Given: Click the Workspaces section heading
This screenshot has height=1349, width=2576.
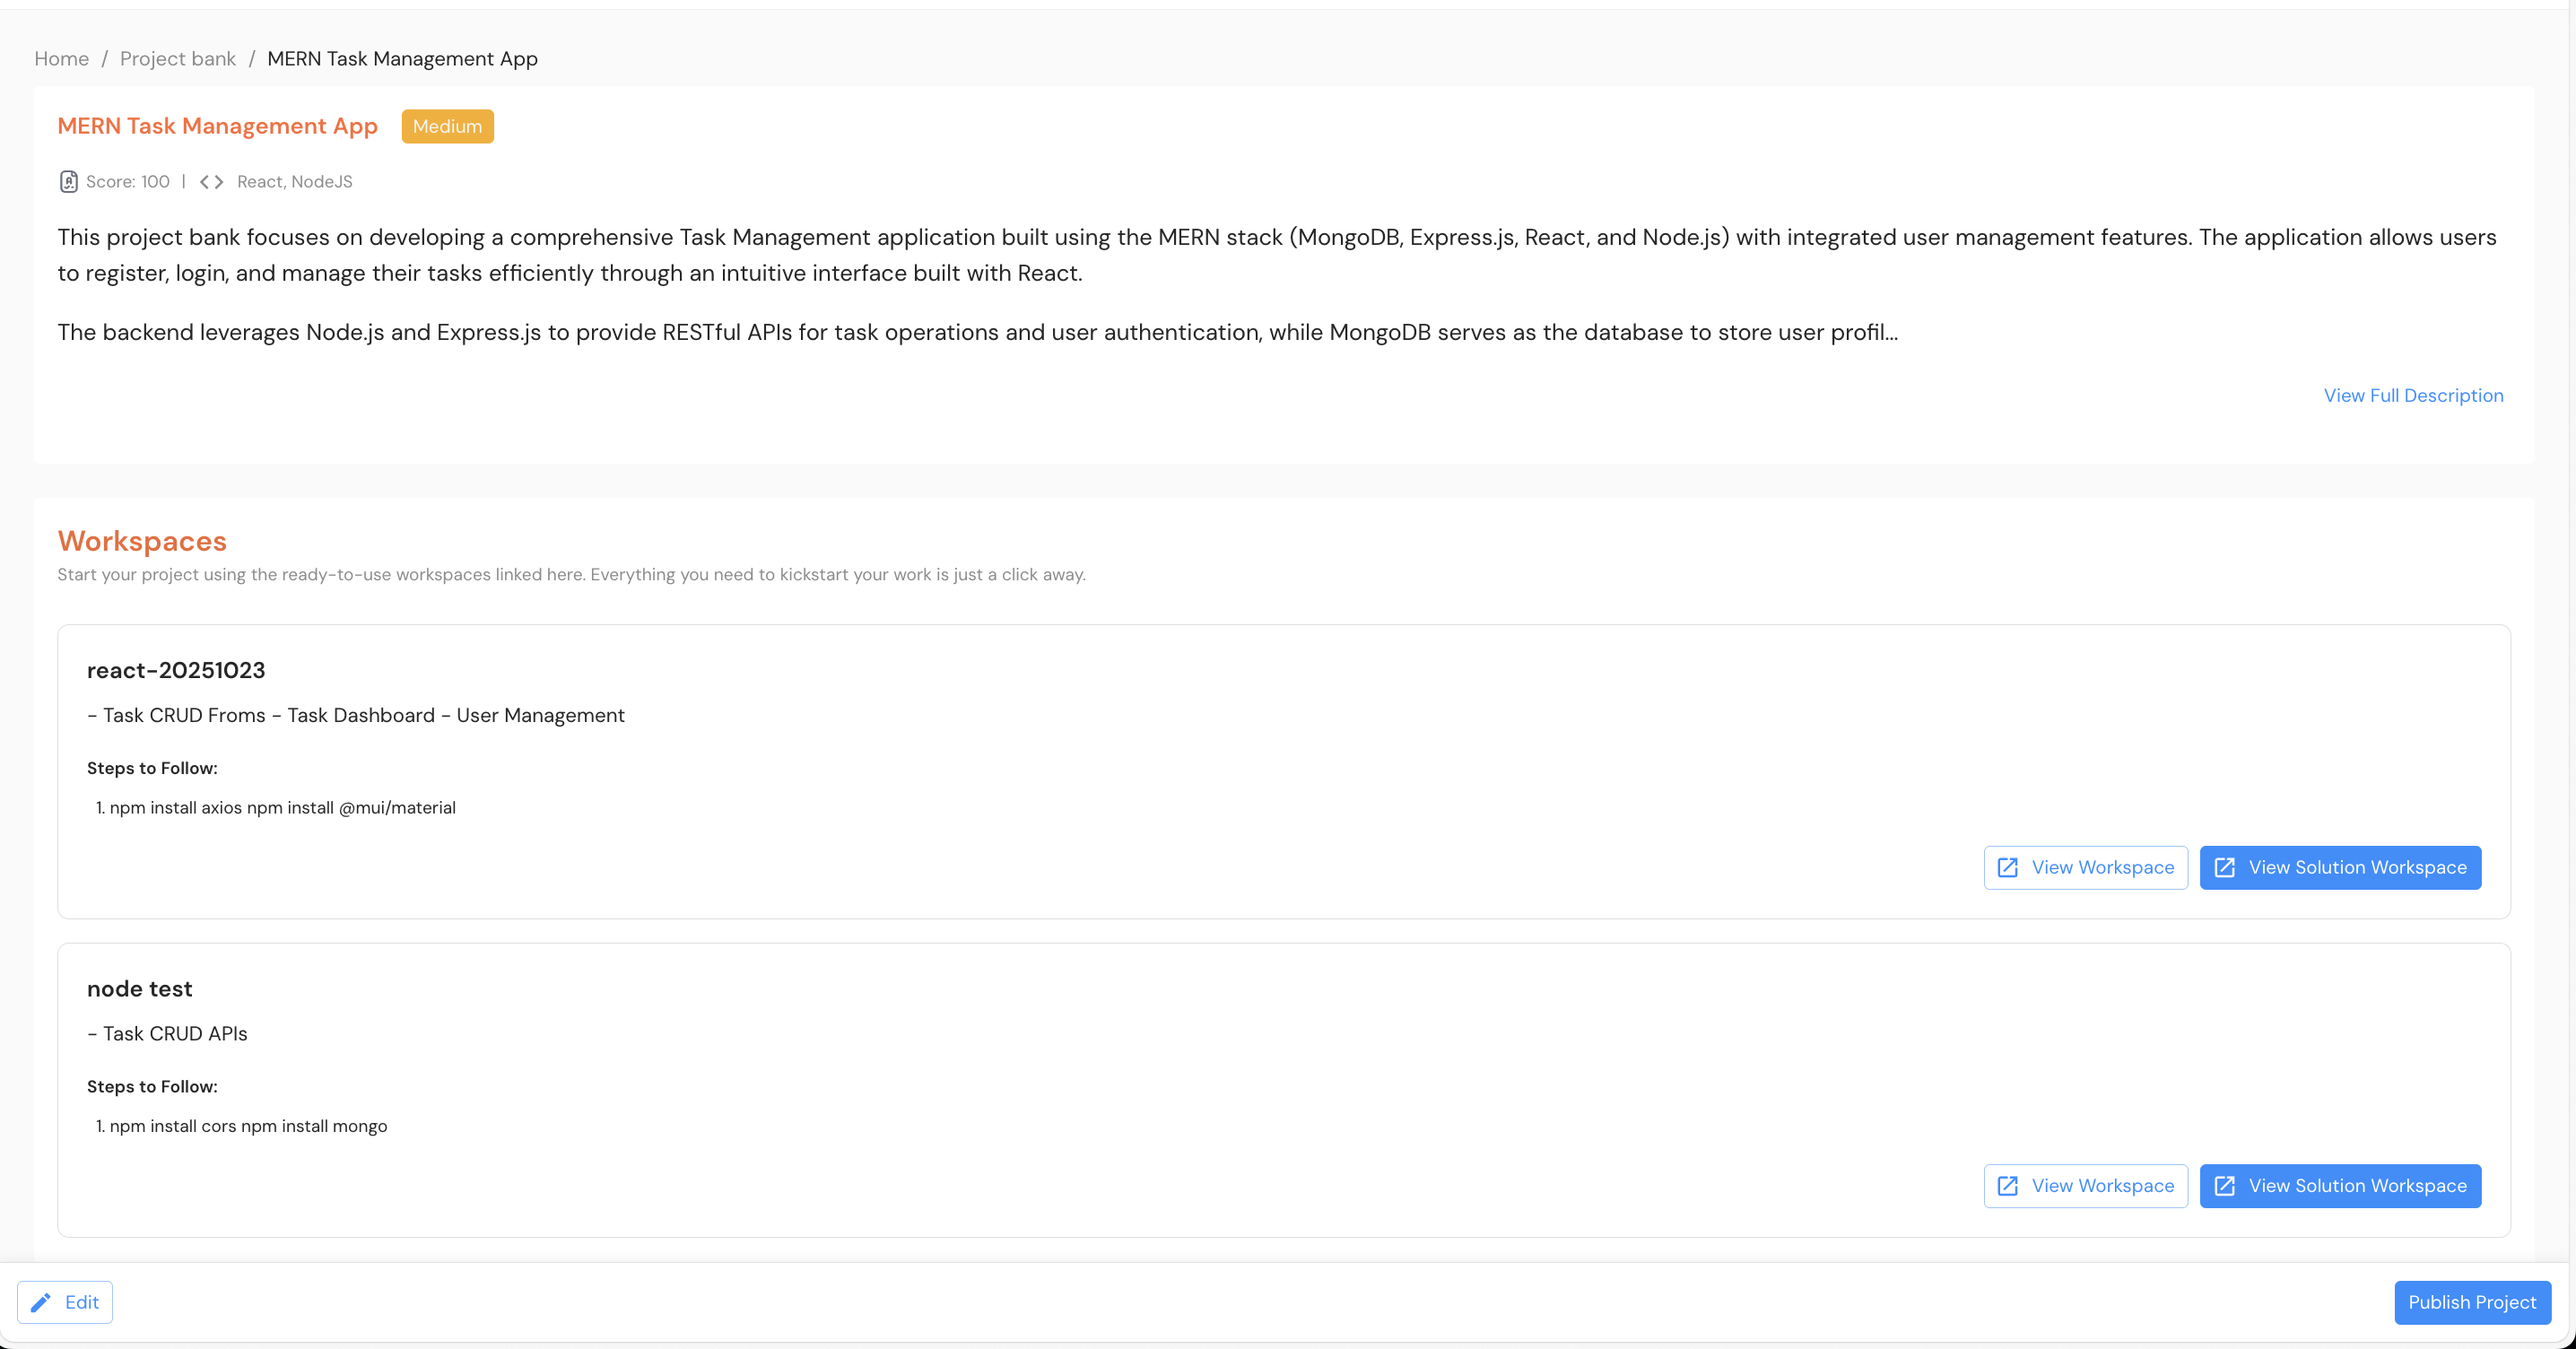Looking at the screenshot, I should [142, 540].
